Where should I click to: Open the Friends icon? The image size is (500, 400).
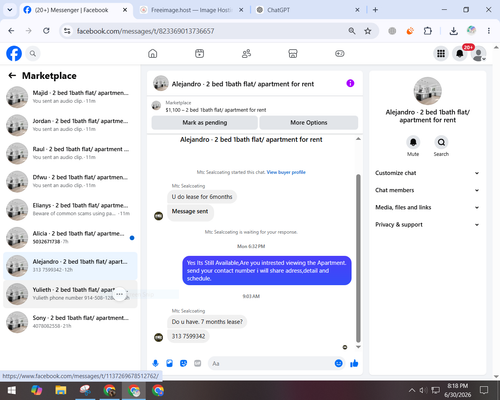pyautogui.click(x=246, y=53)
